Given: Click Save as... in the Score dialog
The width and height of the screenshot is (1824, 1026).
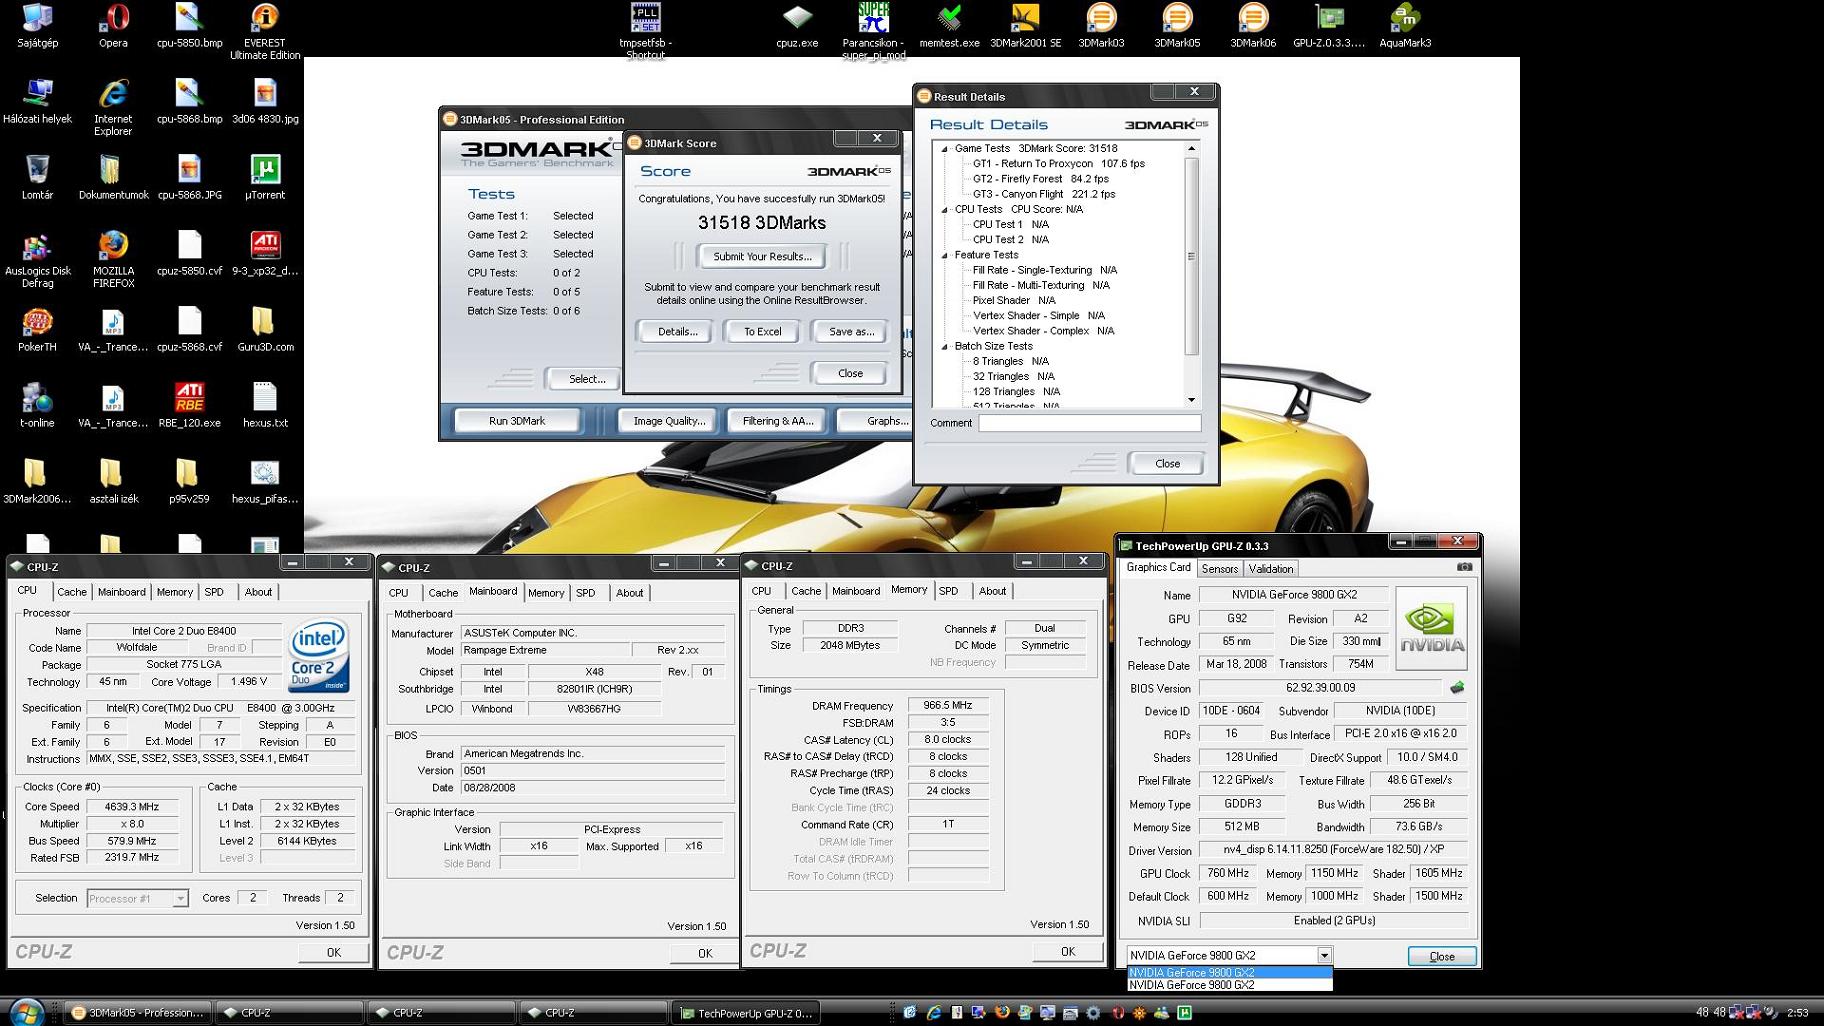Looking at the screenshot, I should point(851,331).
